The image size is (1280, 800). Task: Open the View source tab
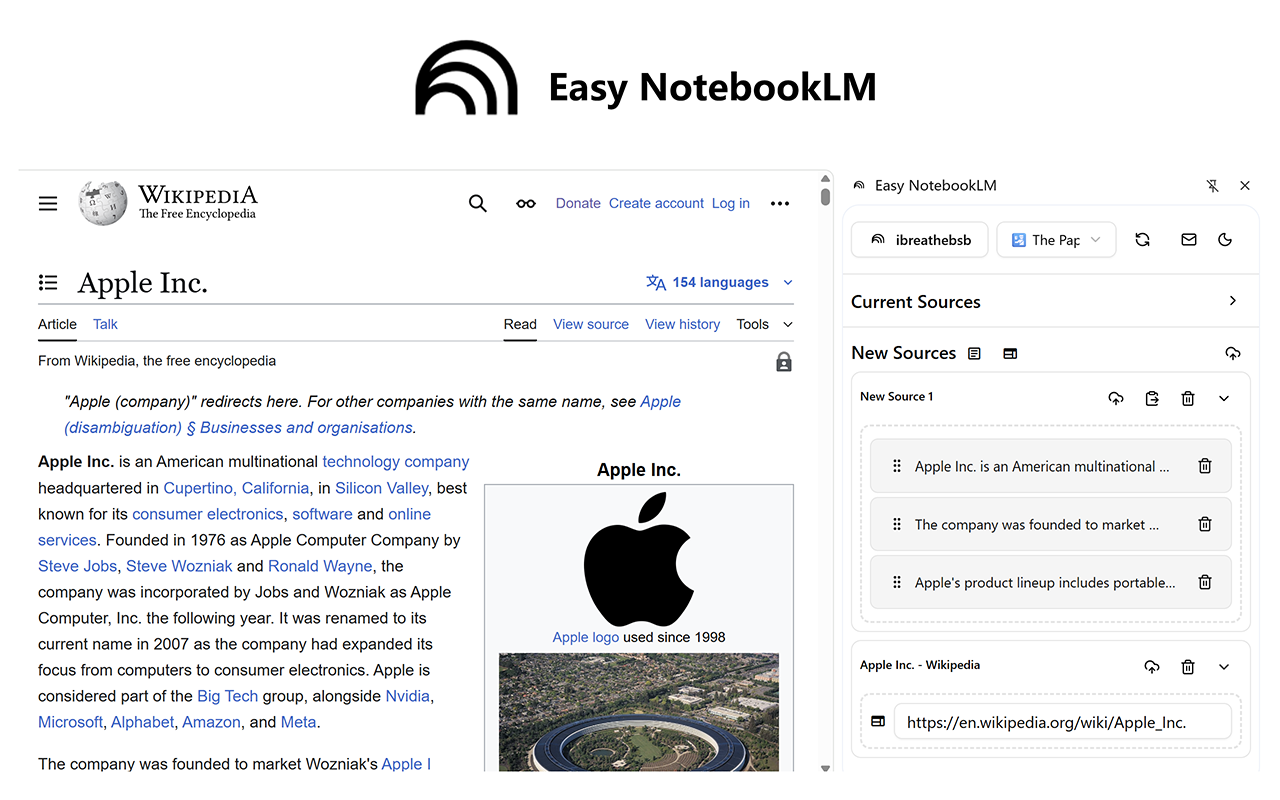coord(591,324)
